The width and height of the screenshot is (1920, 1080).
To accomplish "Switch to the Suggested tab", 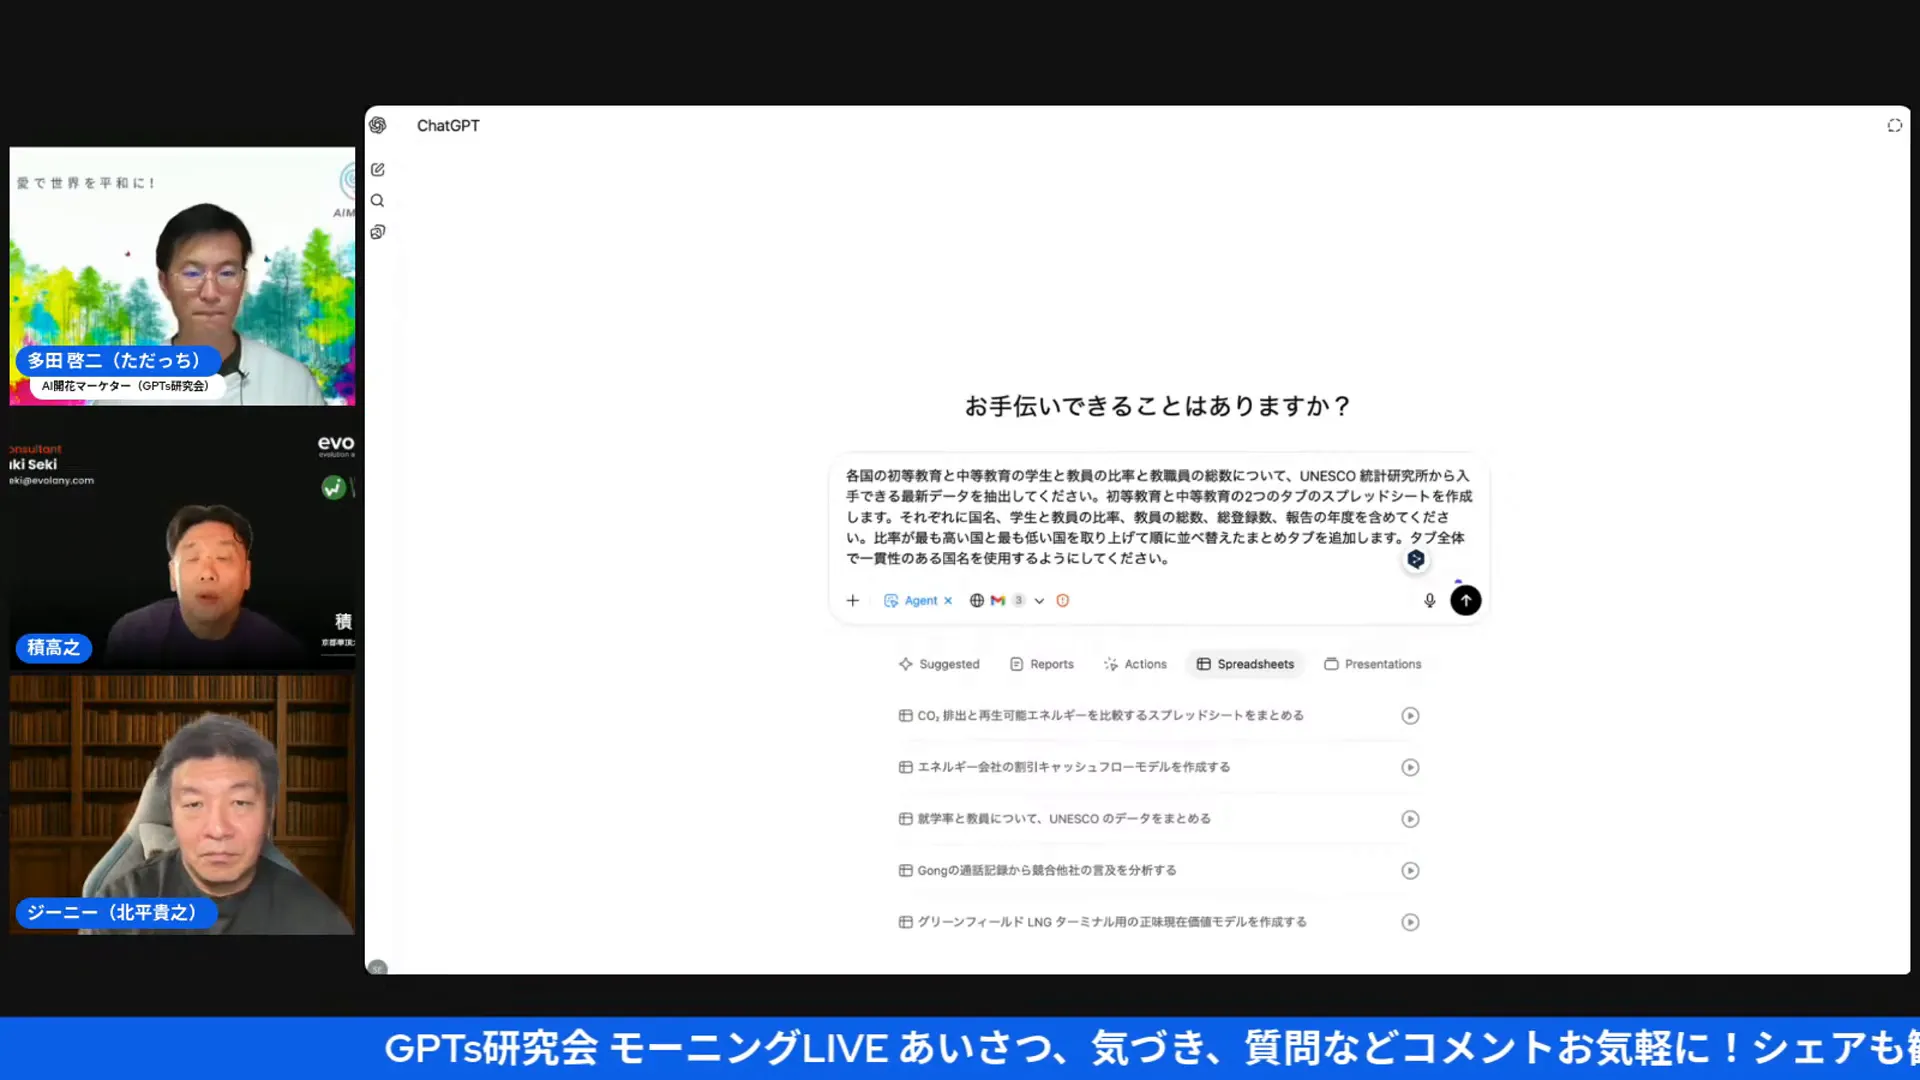I will click(x=939, y=664).
